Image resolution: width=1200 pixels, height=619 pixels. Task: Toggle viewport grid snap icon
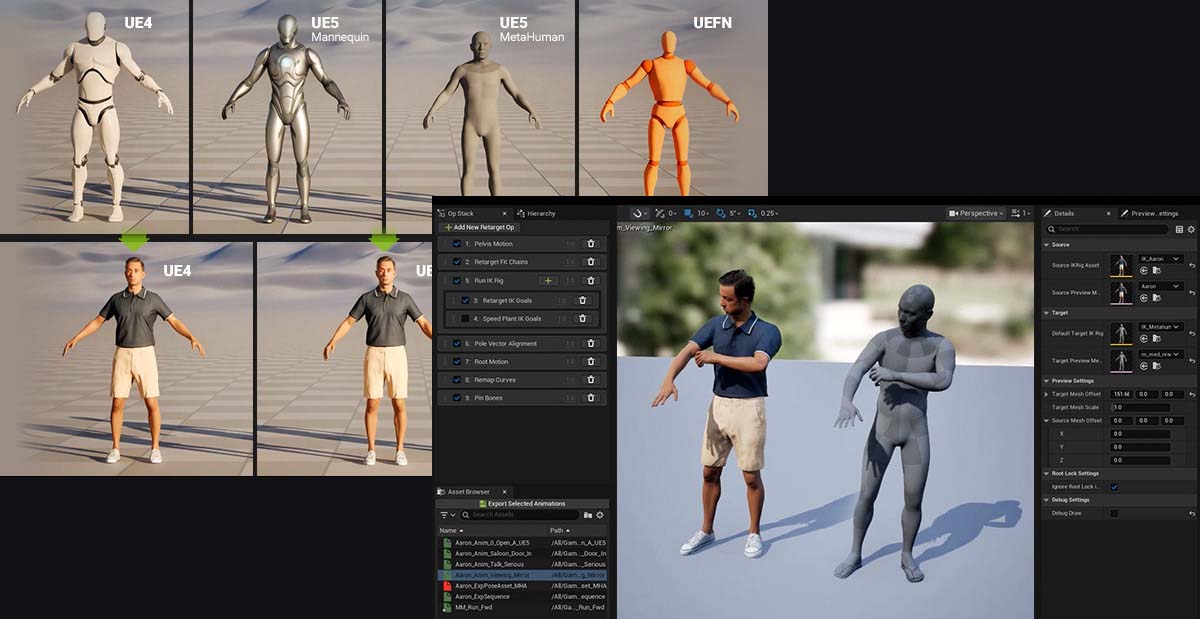690,213
